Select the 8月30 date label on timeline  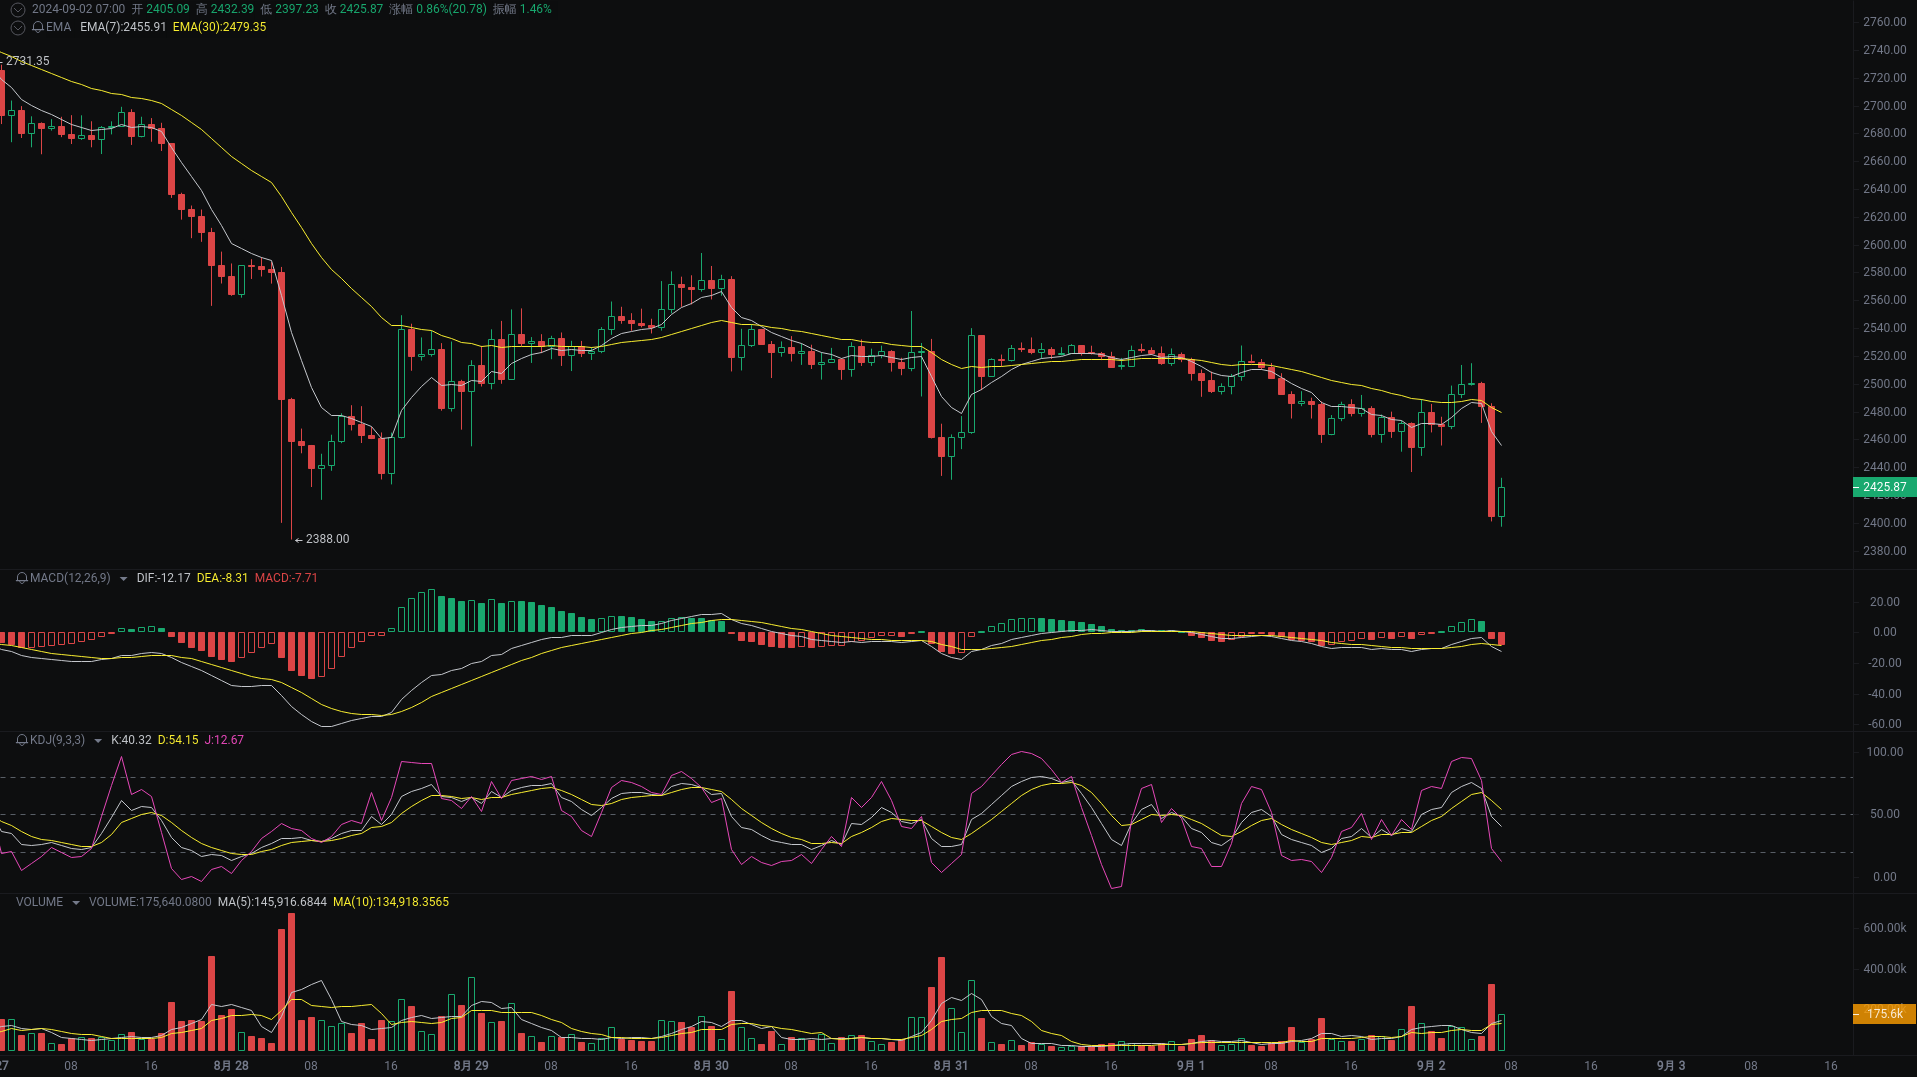point(711,1066)
